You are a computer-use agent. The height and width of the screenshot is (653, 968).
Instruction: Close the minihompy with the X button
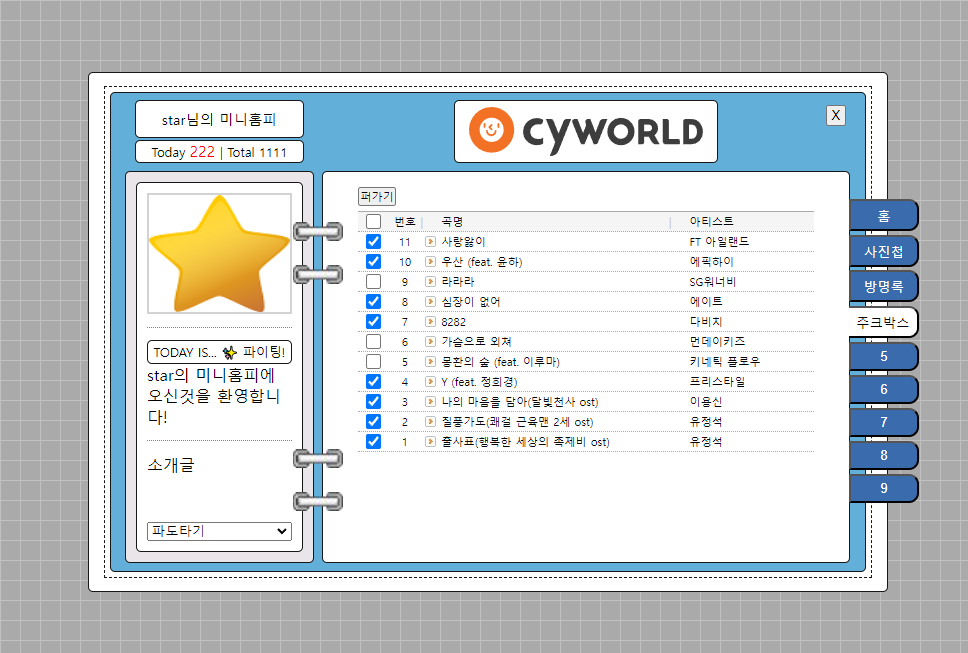click(835, 115)
